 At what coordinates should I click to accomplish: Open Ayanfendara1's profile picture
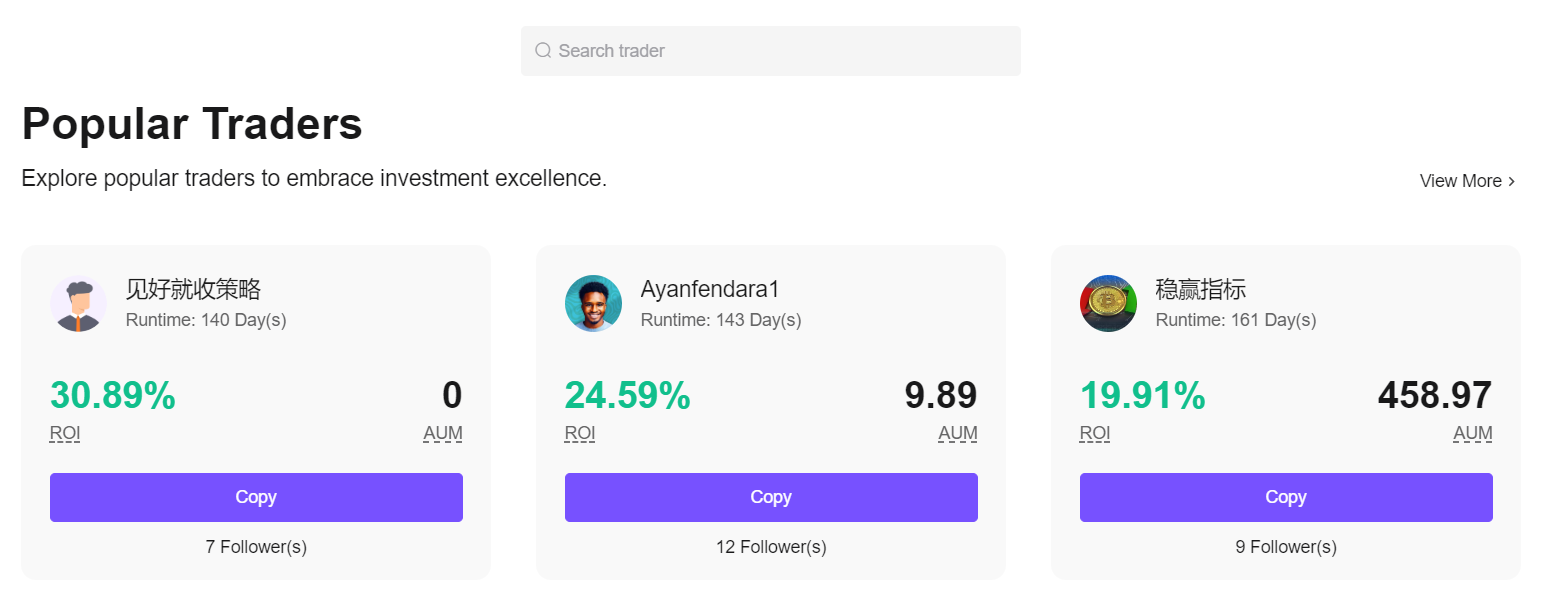click(594, 303)
